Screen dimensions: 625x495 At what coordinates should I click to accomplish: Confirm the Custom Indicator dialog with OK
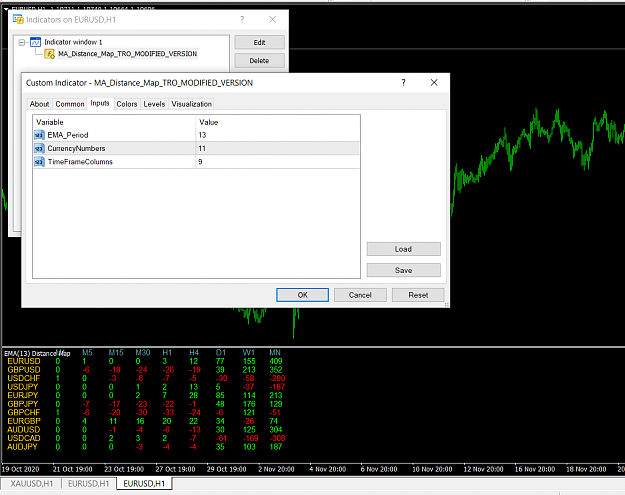[x=303, y=295]
